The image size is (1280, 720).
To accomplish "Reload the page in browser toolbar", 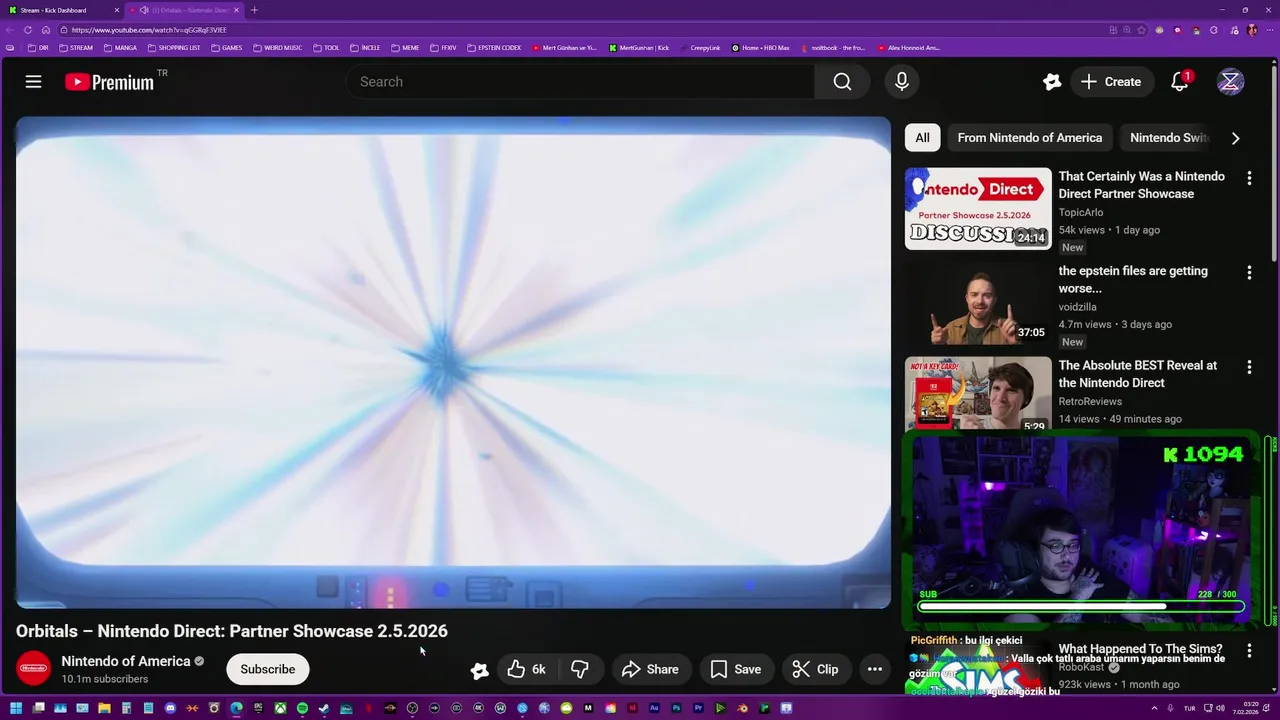I will click(28, 30).
